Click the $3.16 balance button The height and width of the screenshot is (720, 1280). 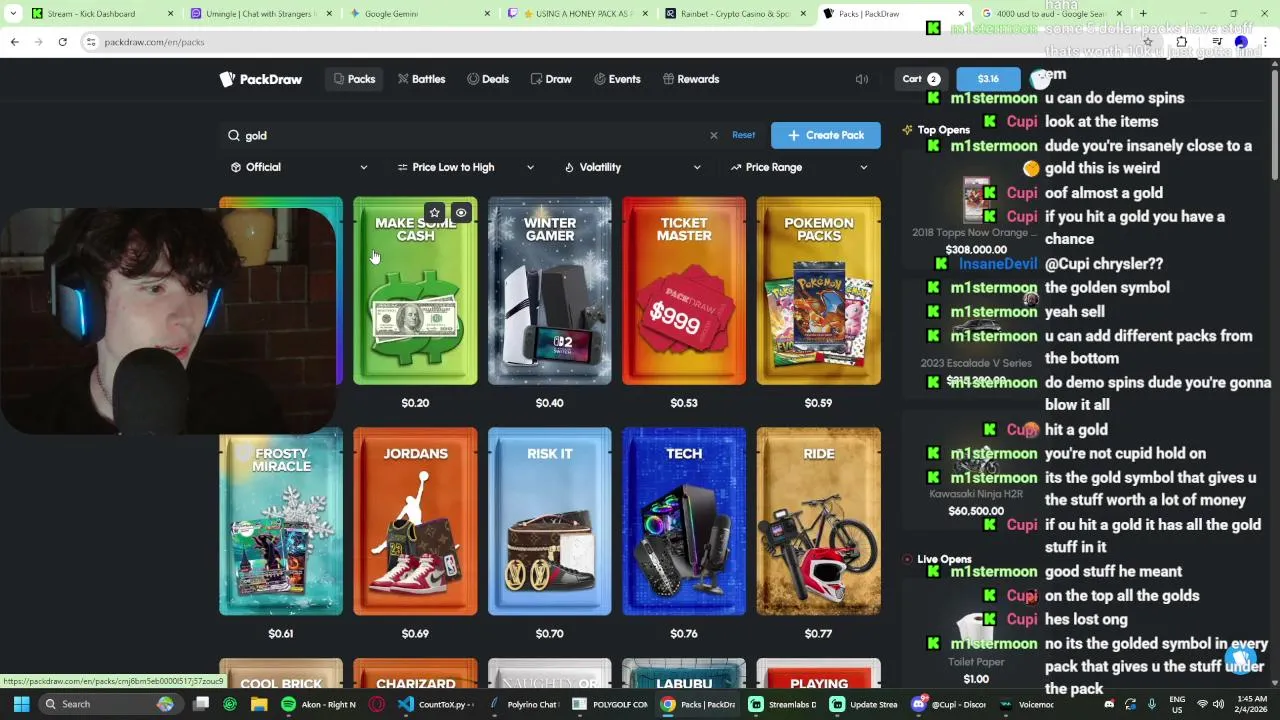[x=988, y=79]
